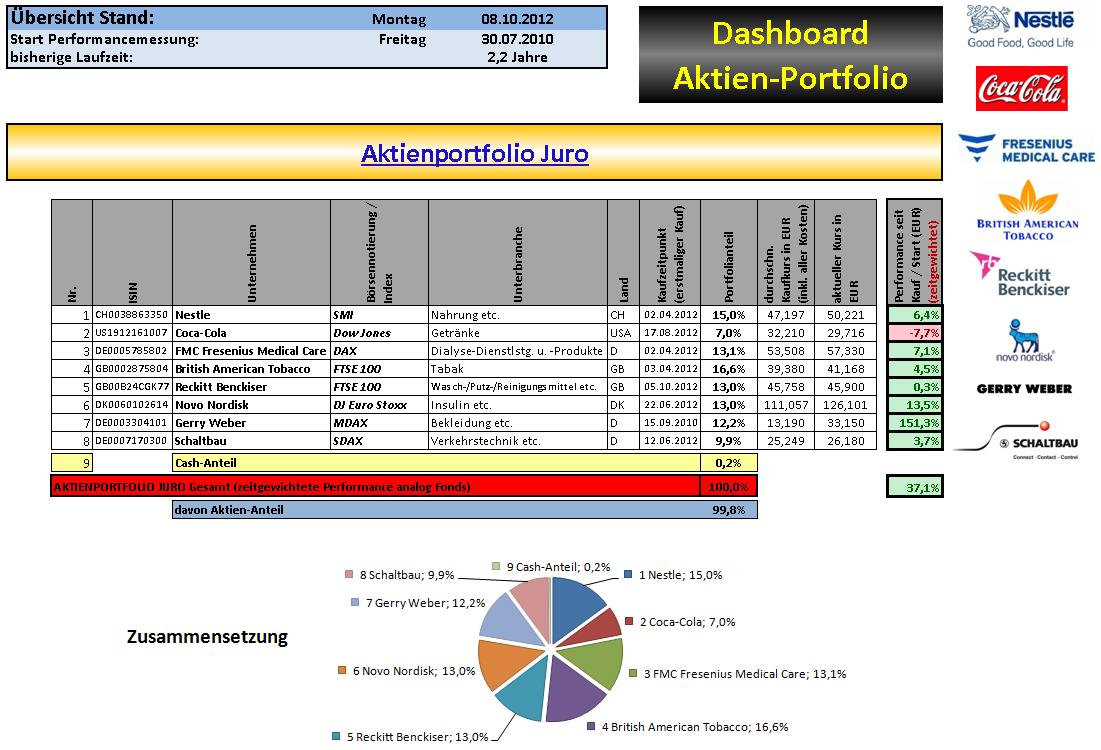Click the 'Portfolioanteil' column header
This screenshot has height=750, width=1101.
click(729, 252)
